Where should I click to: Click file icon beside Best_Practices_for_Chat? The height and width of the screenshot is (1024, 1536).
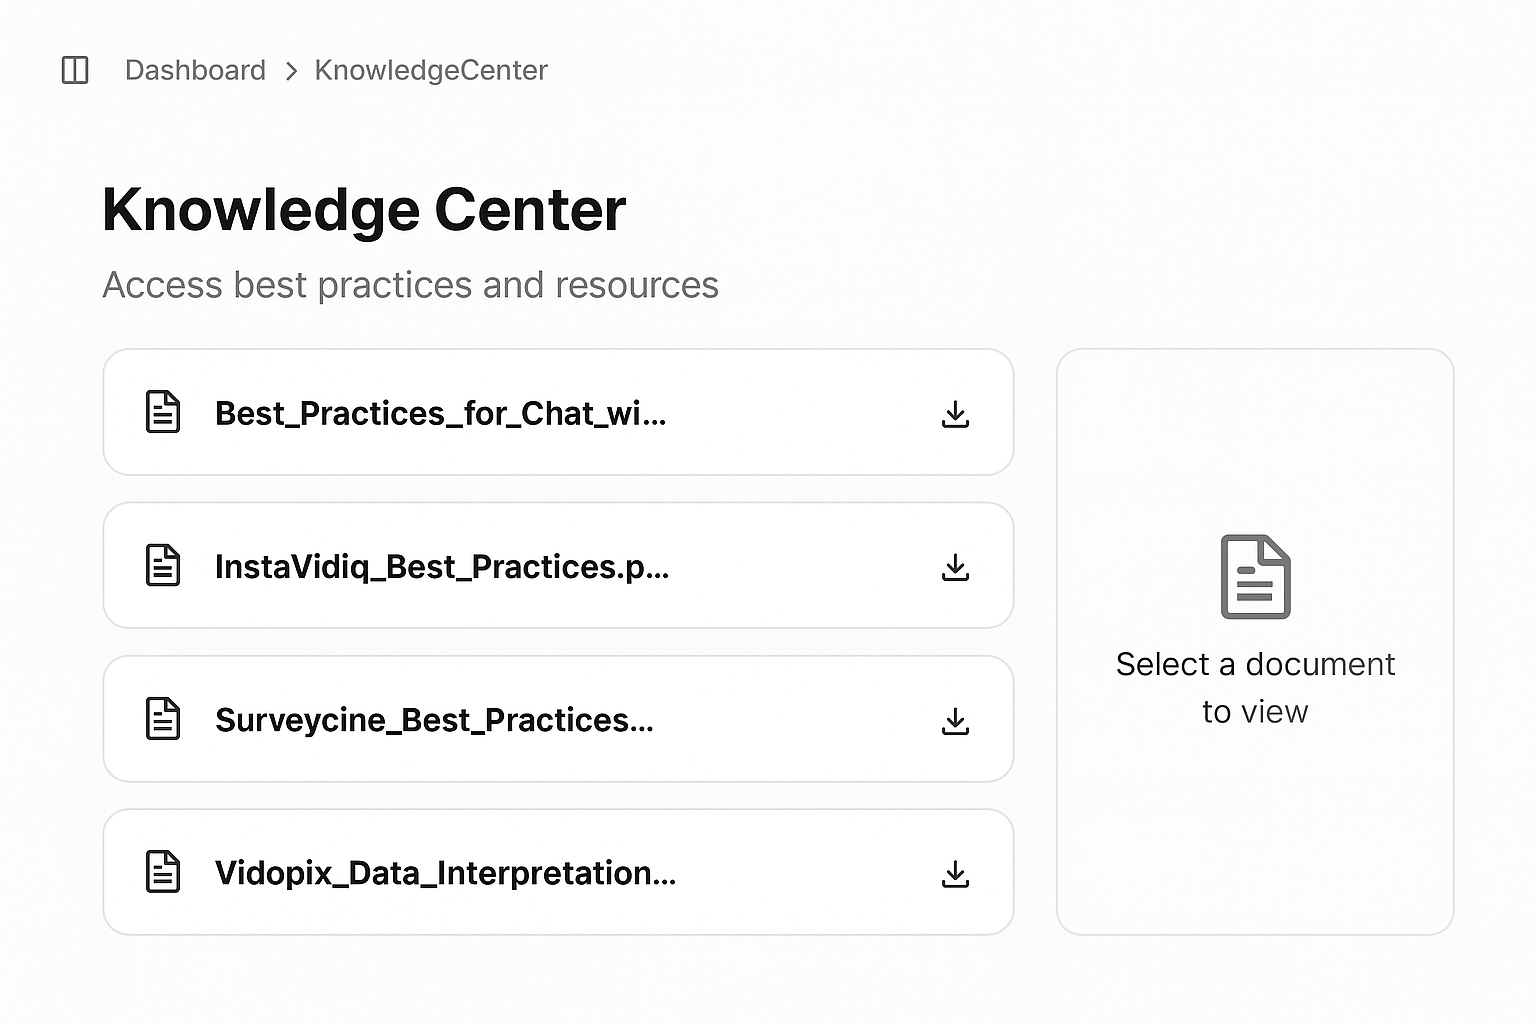click(163, 412)
